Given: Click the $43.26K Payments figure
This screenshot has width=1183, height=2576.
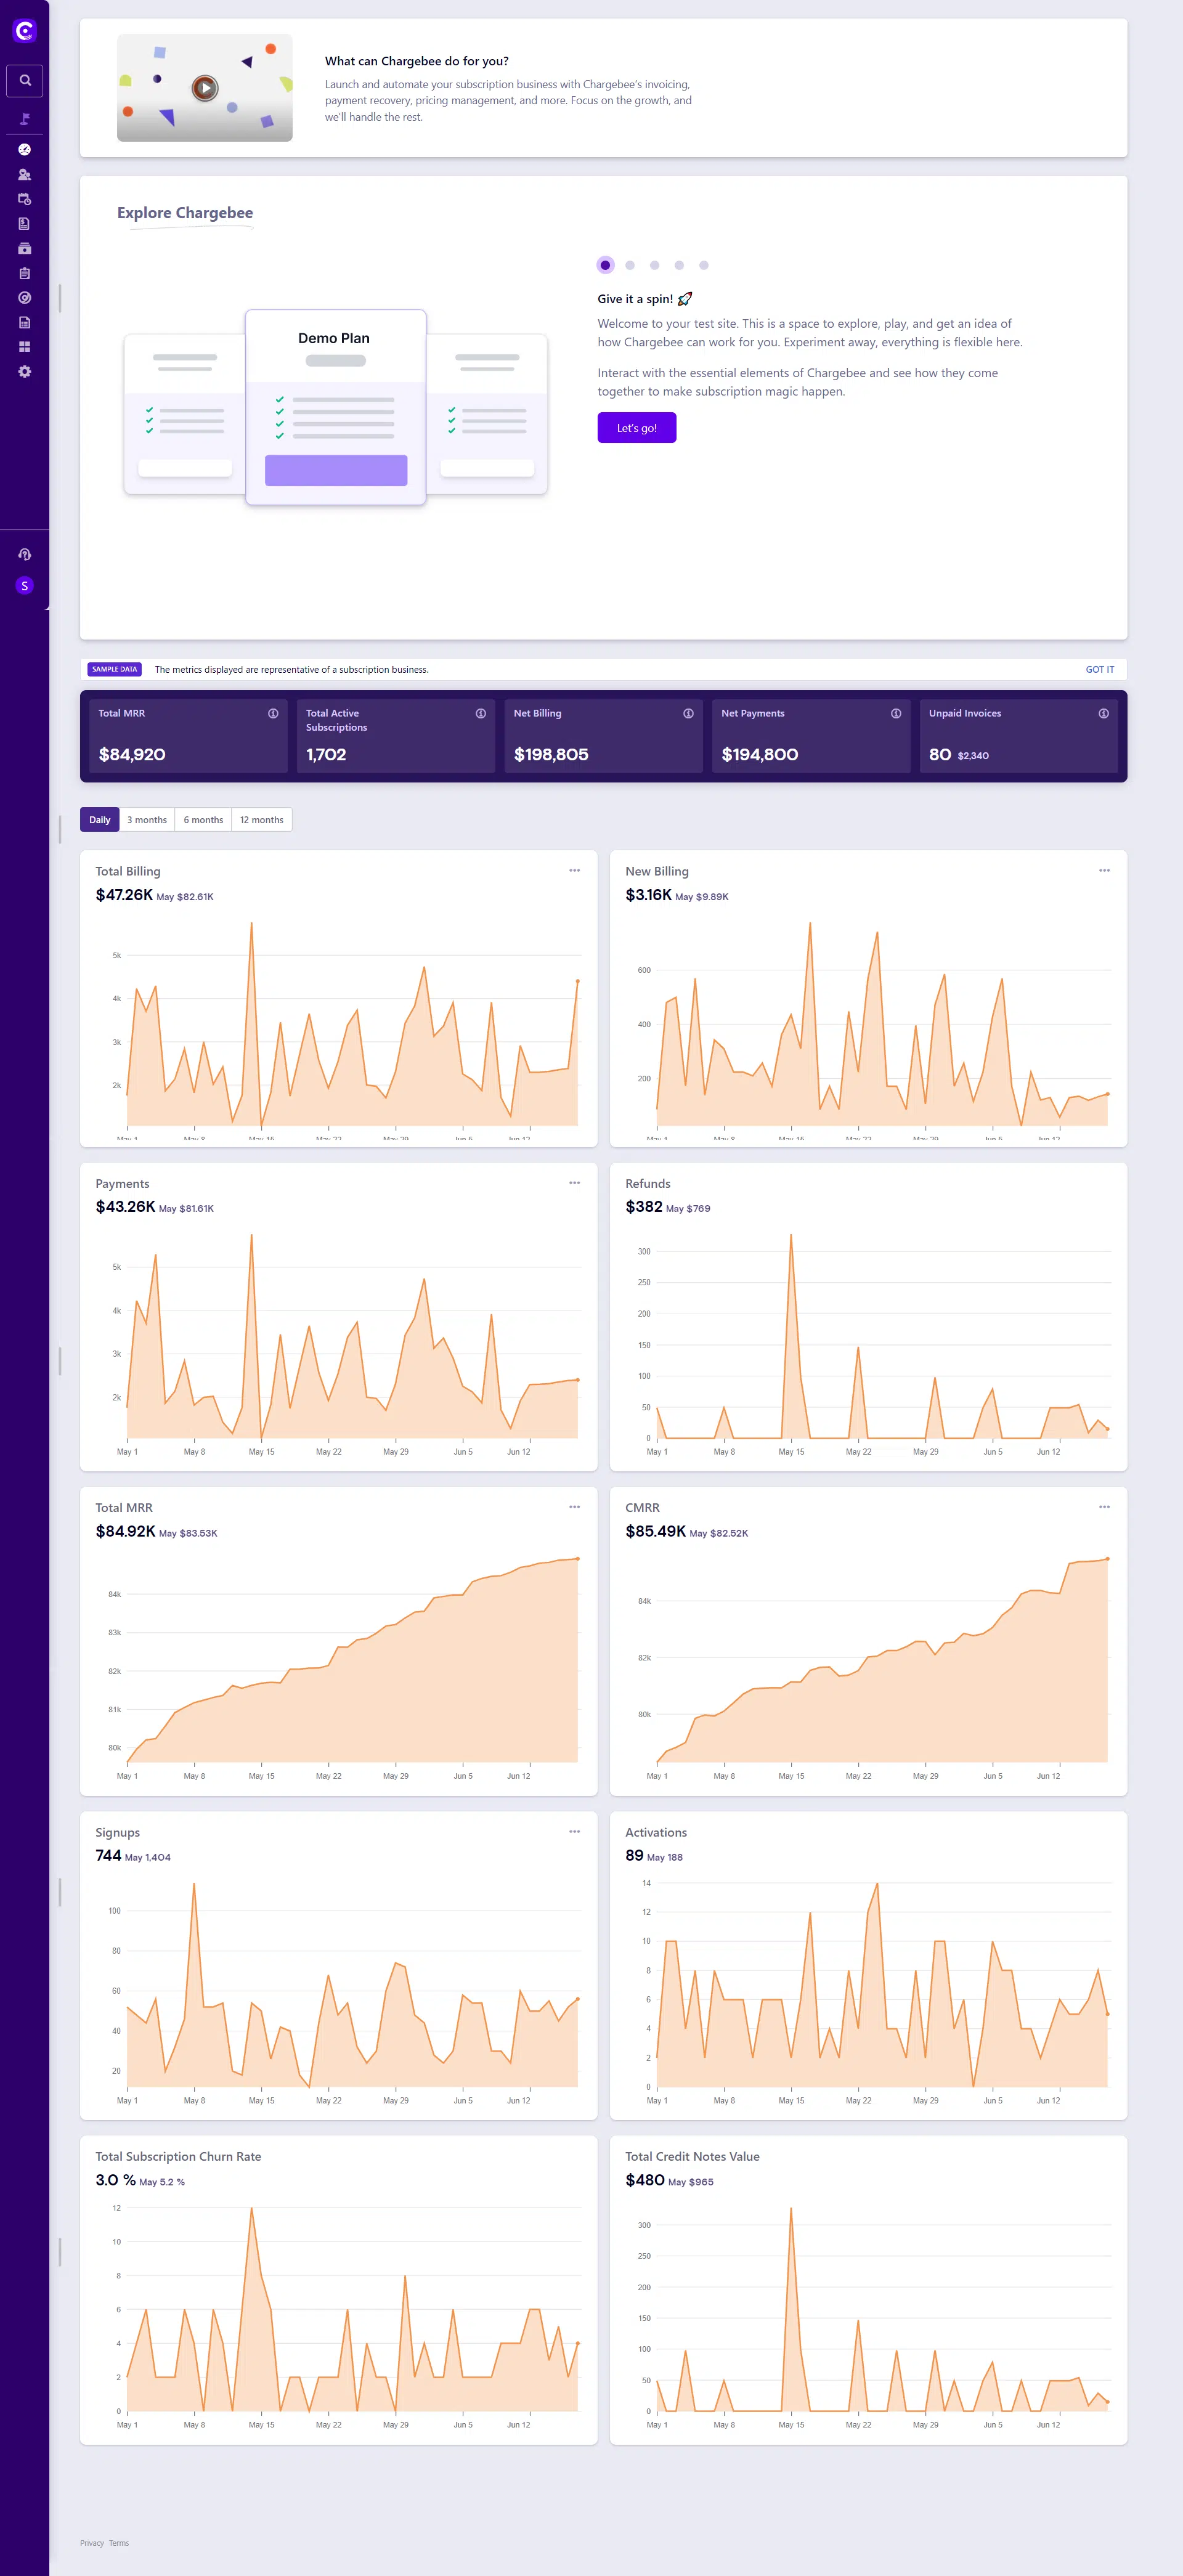Looking at the screenshot, I should tap(125, 1206).
